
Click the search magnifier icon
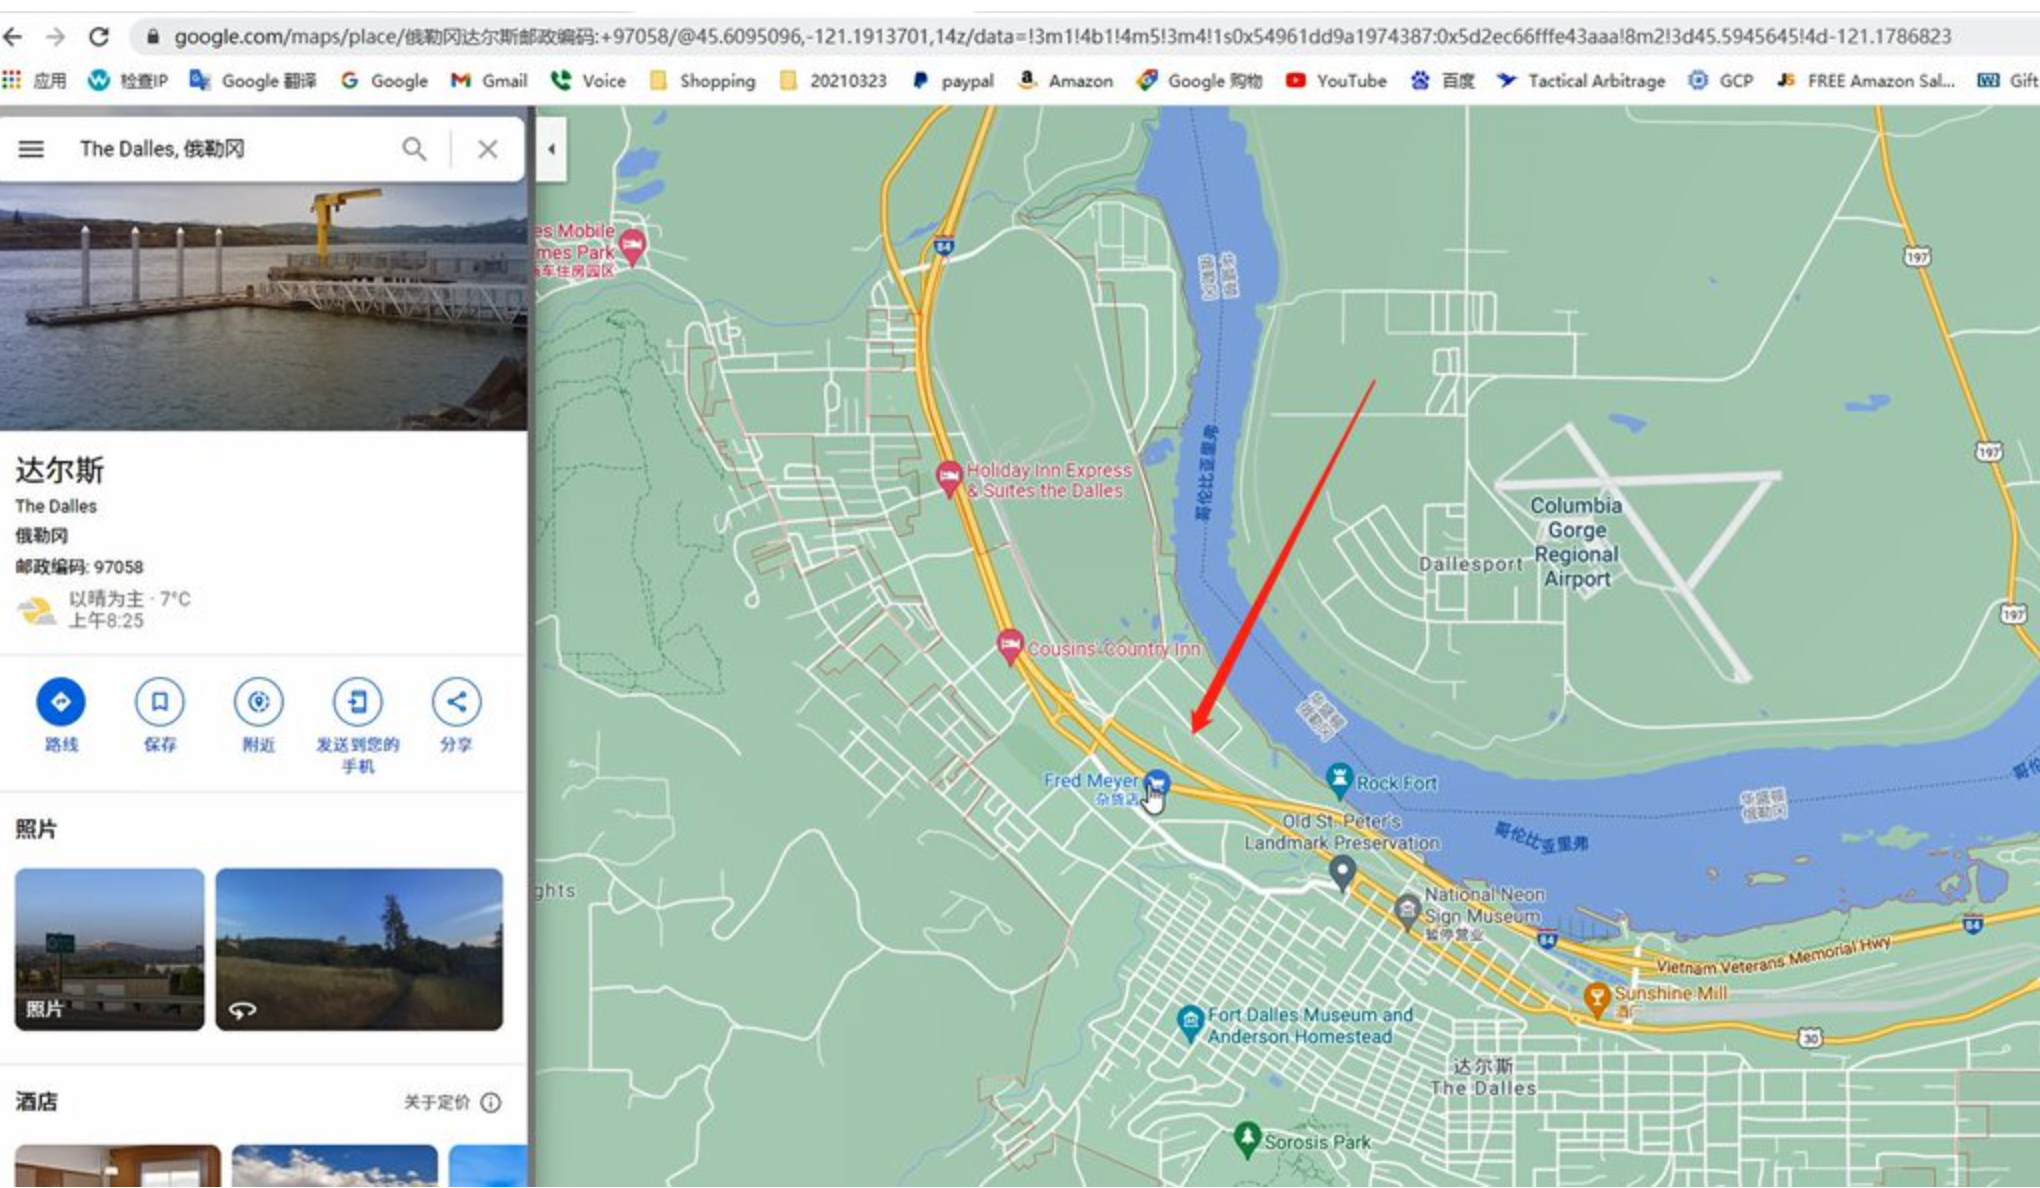pyautogui.click(x=414, y=149)
